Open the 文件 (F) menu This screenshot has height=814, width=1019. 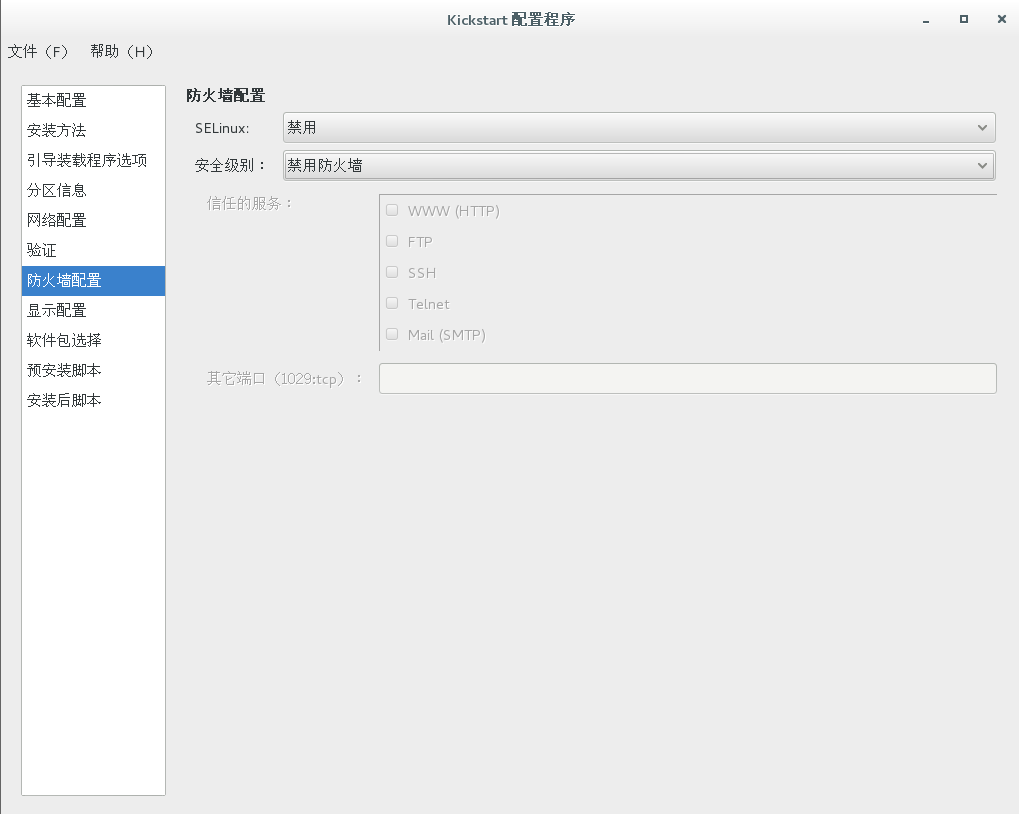[38, 51]
